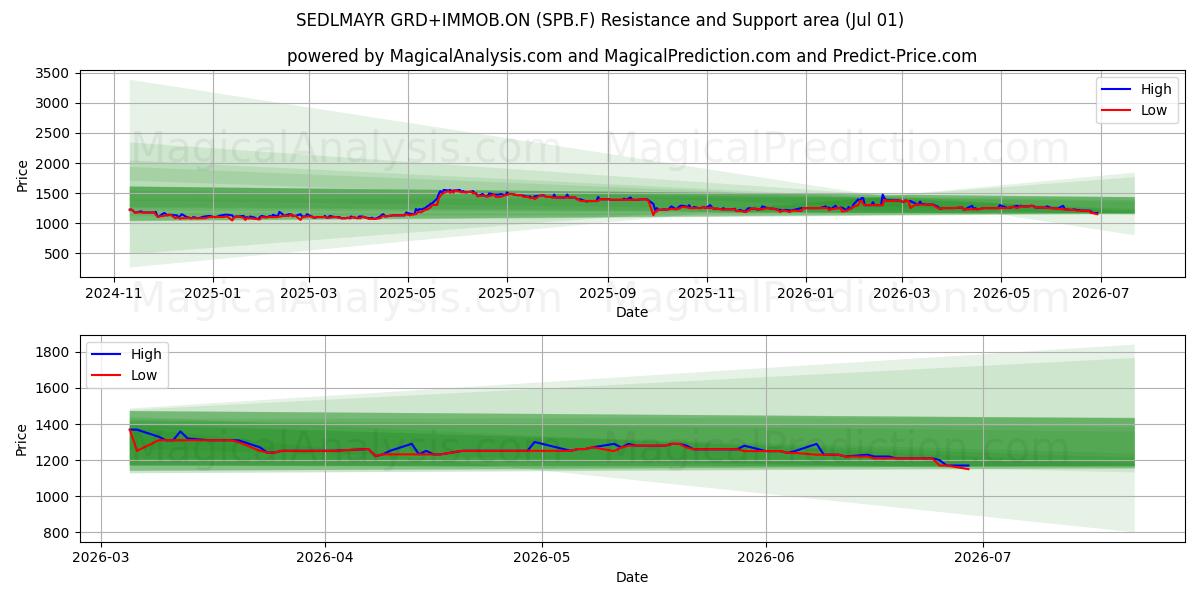Click the 2026-07 tick label in bottom chart
Screen dimensions: 1200x600
[983, 557]
